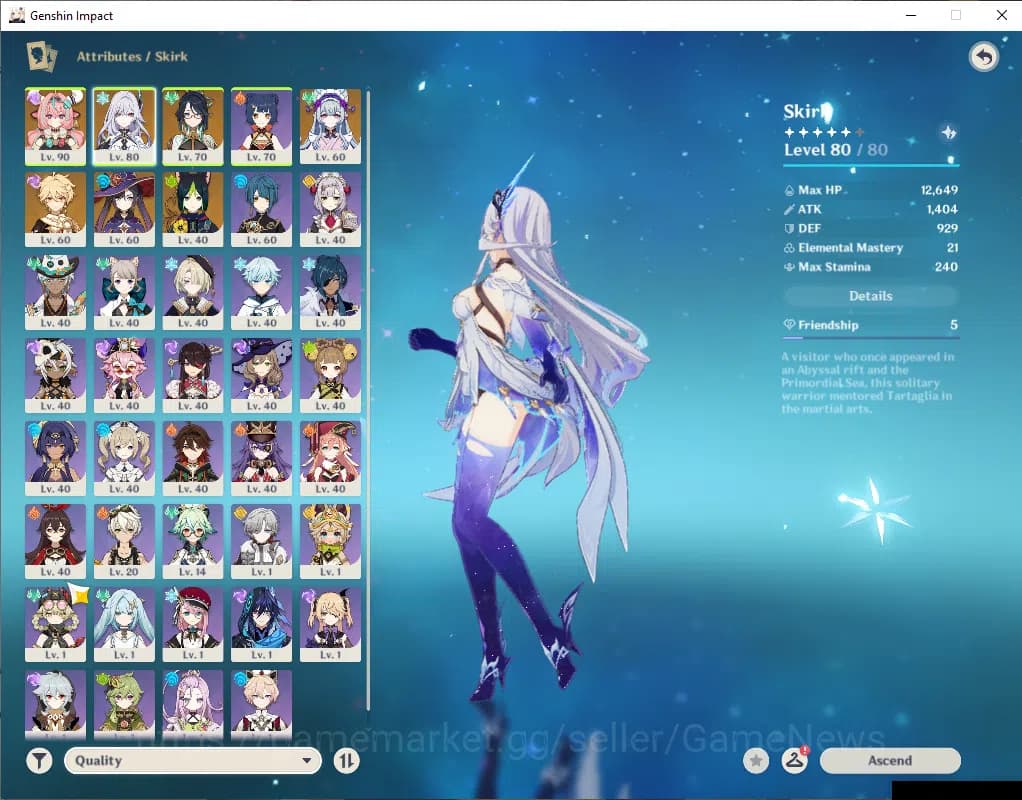Select Kaeya's Lv. 40 portrait
Image resolution: width=1022 pixels, height=800 pixels.
(330, 292)
